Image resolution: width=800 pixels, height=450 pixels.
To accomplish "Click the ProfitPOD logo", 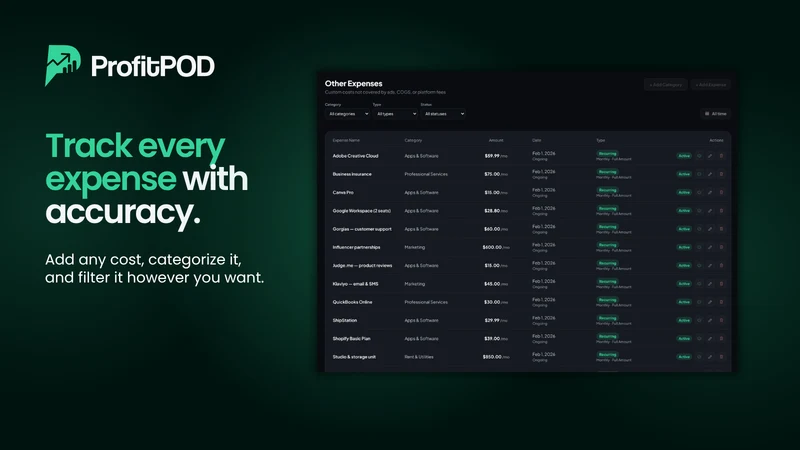I will (130, 66).
